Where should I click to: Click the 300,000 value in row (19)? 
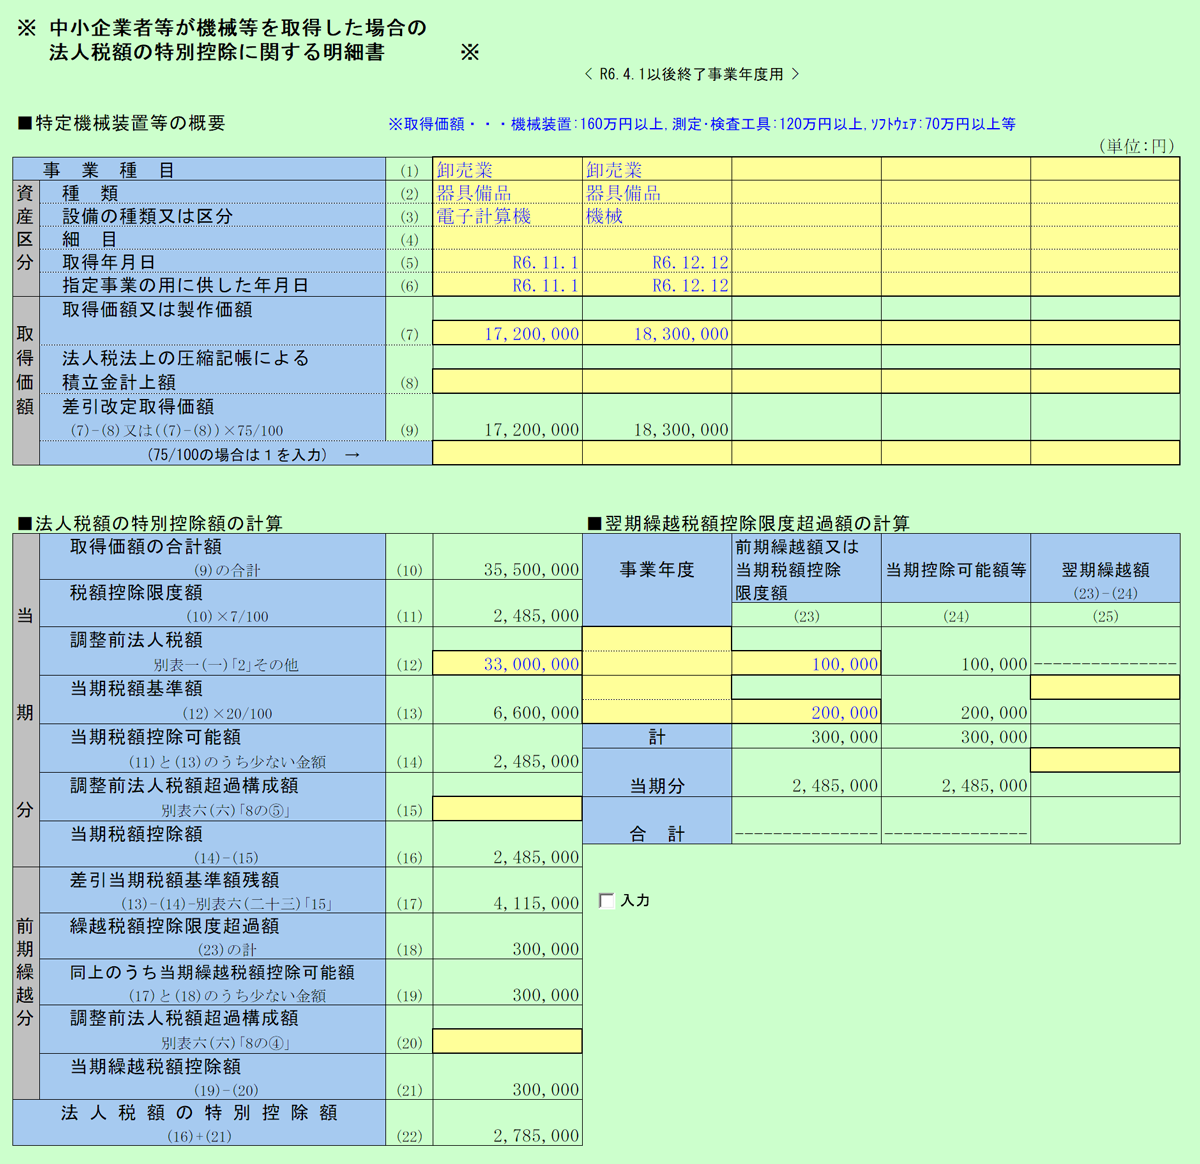[546, 994]
